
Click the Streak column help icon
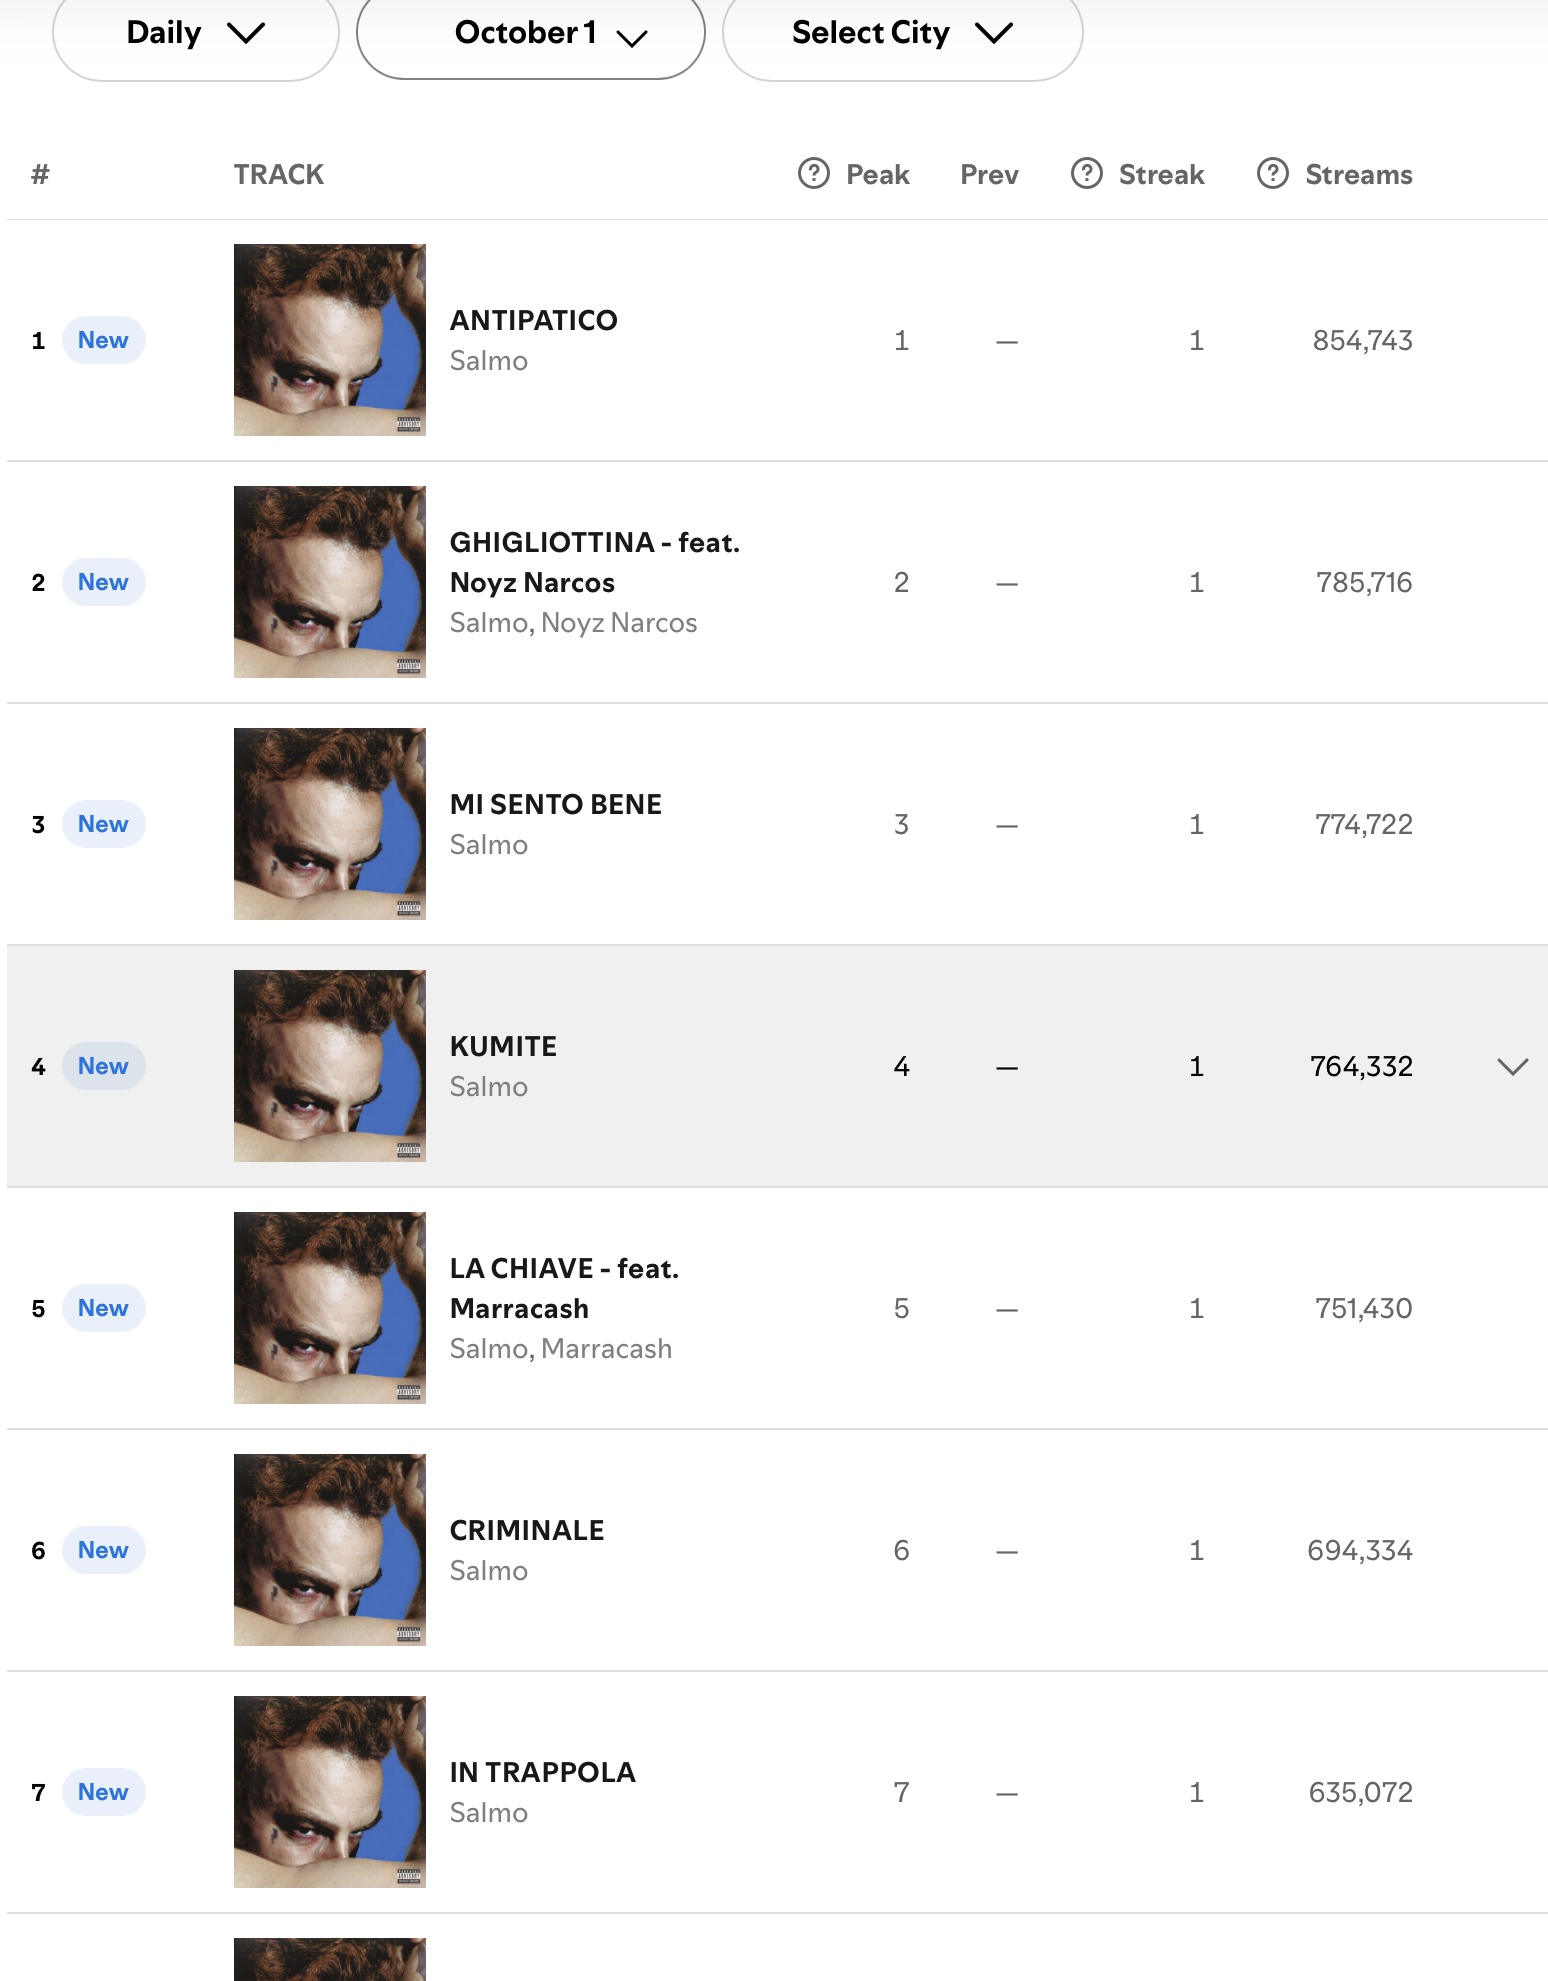pos(1086,174)
